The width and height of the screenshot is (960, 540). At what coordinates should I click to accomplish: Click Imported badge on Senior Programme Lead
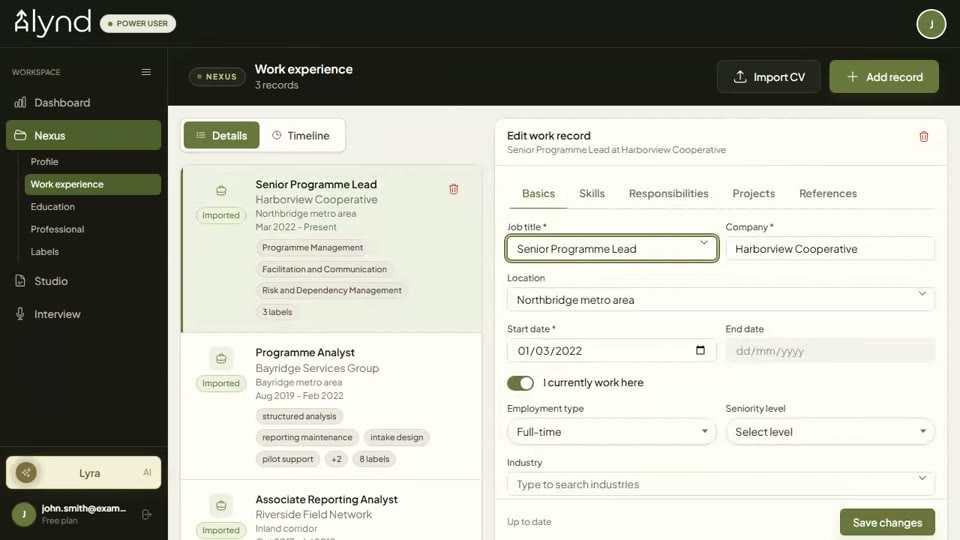(221, 216)
